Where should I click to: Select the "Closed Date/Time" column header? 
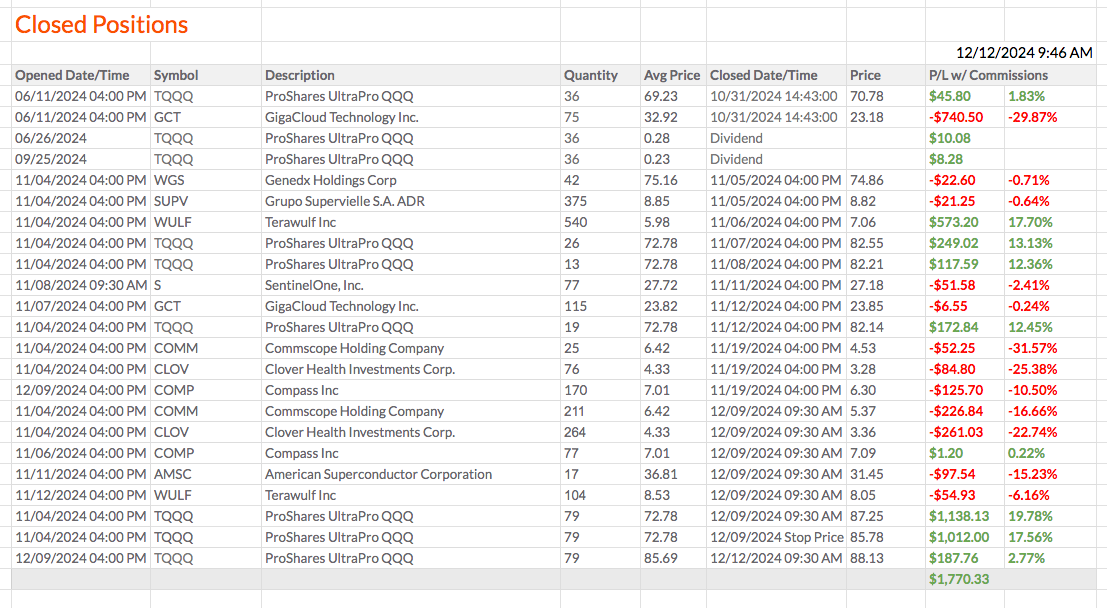(x=764, y=75)
